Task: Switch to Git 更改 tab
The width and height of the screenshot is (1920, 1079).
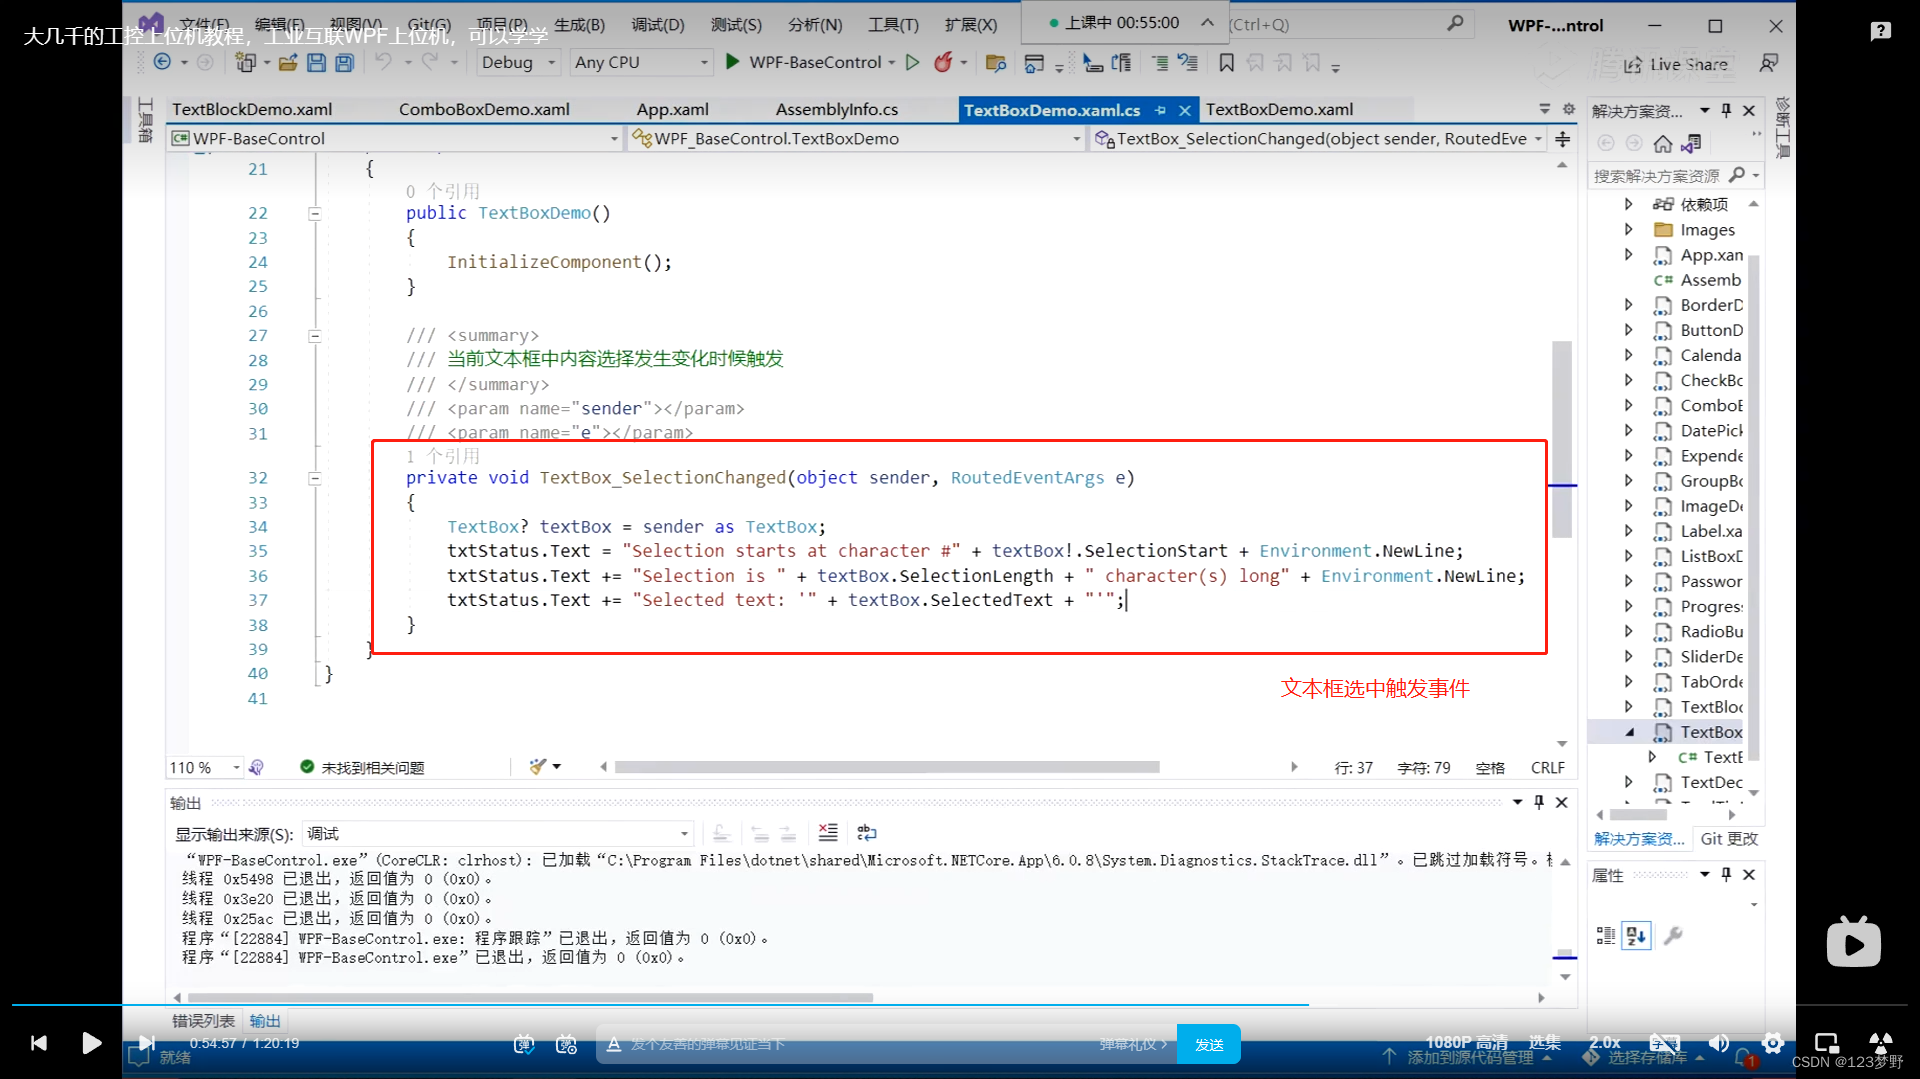Action: tap(1729, 839)
